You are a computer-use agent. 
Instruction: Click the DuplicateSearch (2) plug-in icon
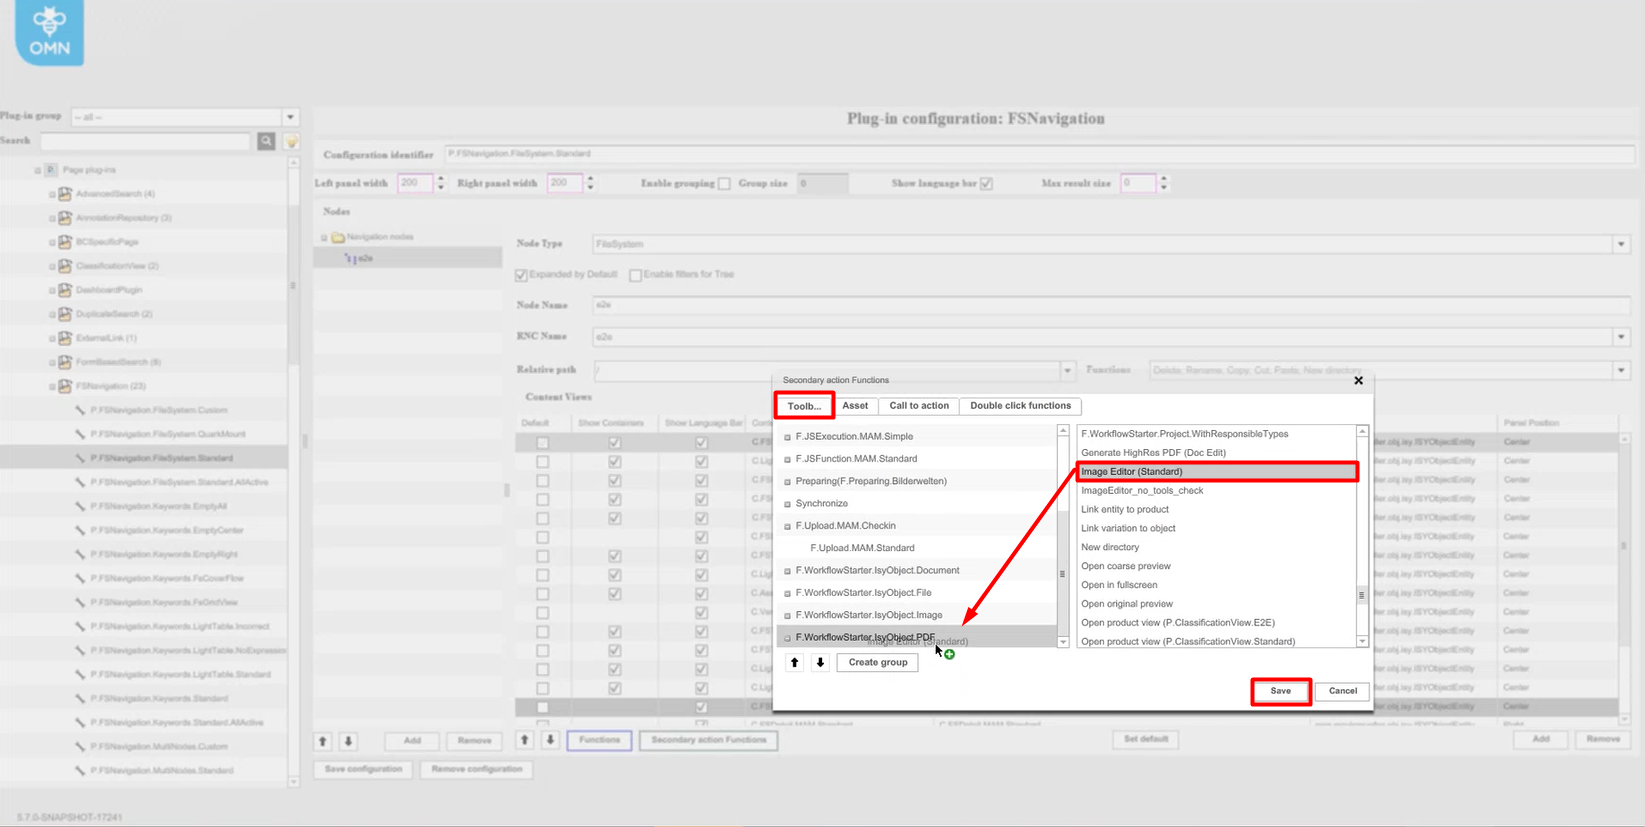click(x=65, y=314)
